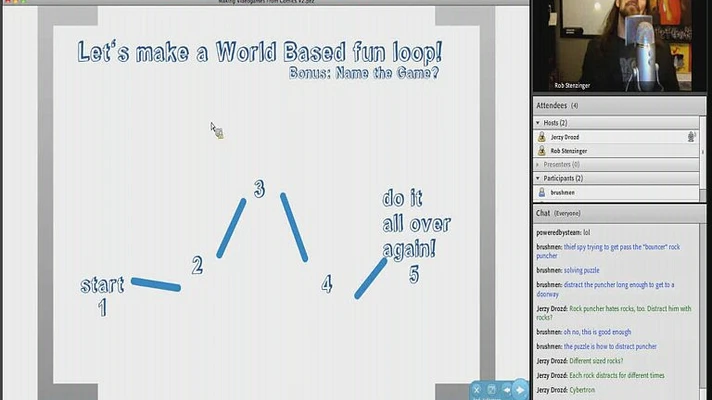Image resolution: width=712 pixels, height=400 pixels.
Task: Click message 'the puzzle is how to distract puncher'
Action: tap(610, 346)
